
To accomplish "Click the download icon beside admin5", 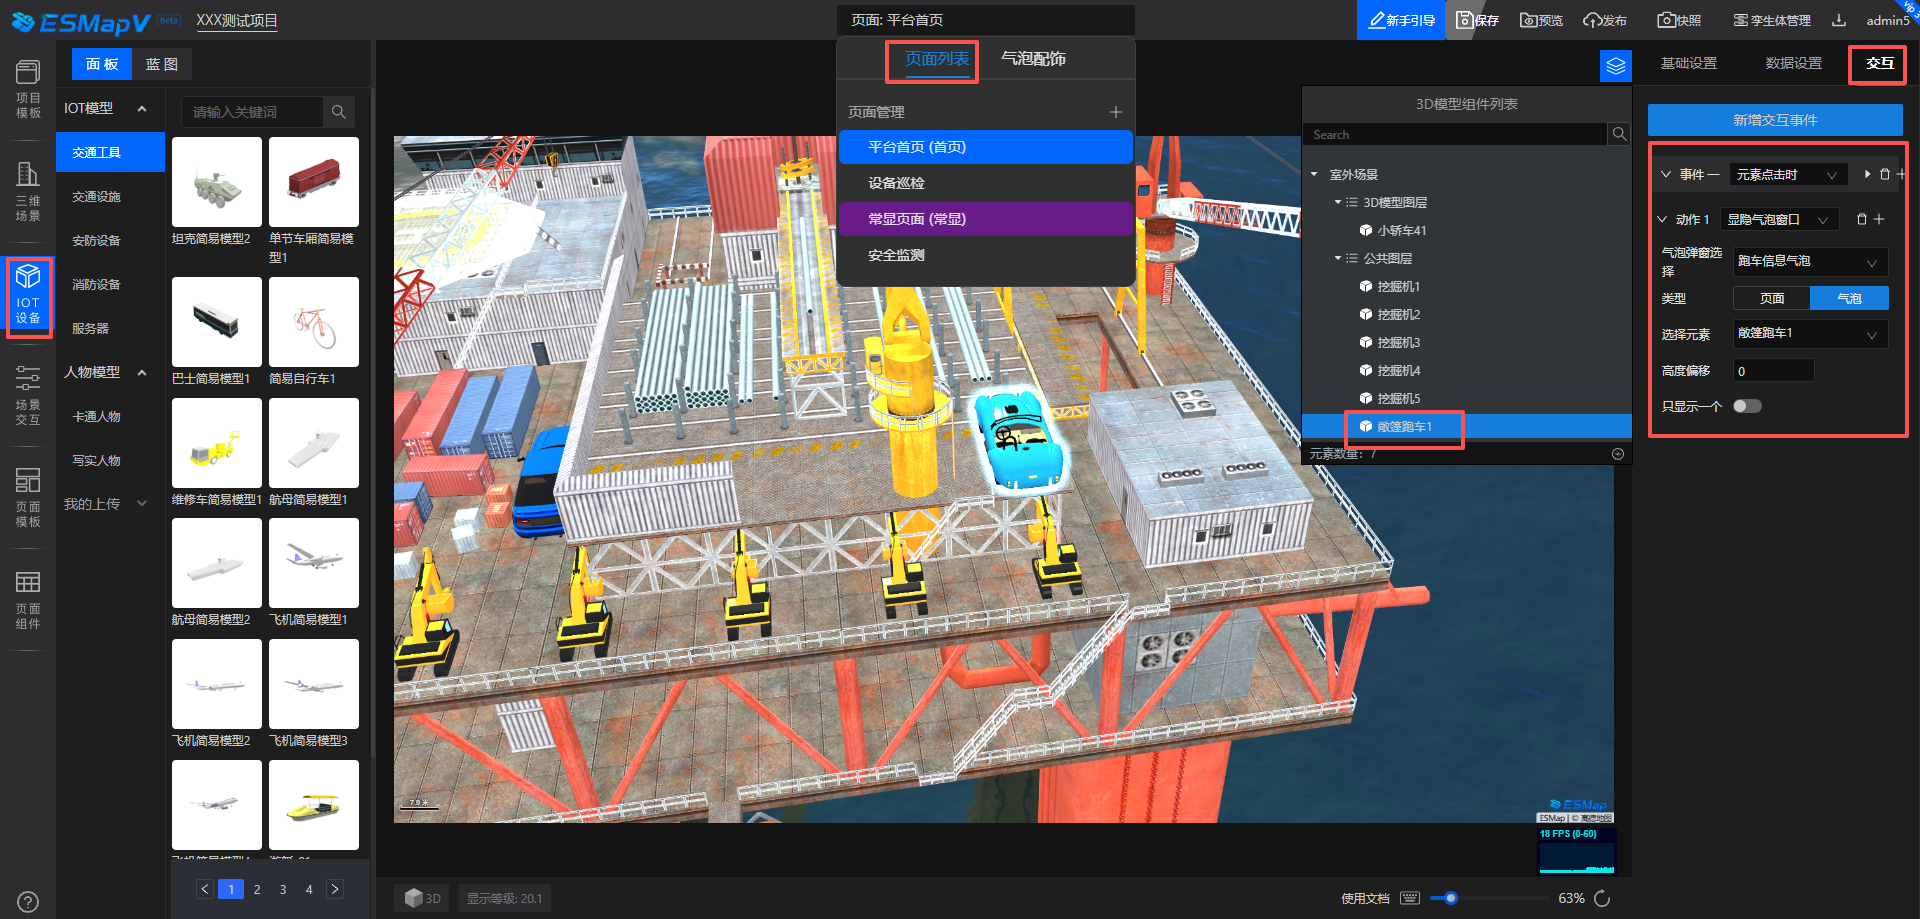I will point(1839,20).
